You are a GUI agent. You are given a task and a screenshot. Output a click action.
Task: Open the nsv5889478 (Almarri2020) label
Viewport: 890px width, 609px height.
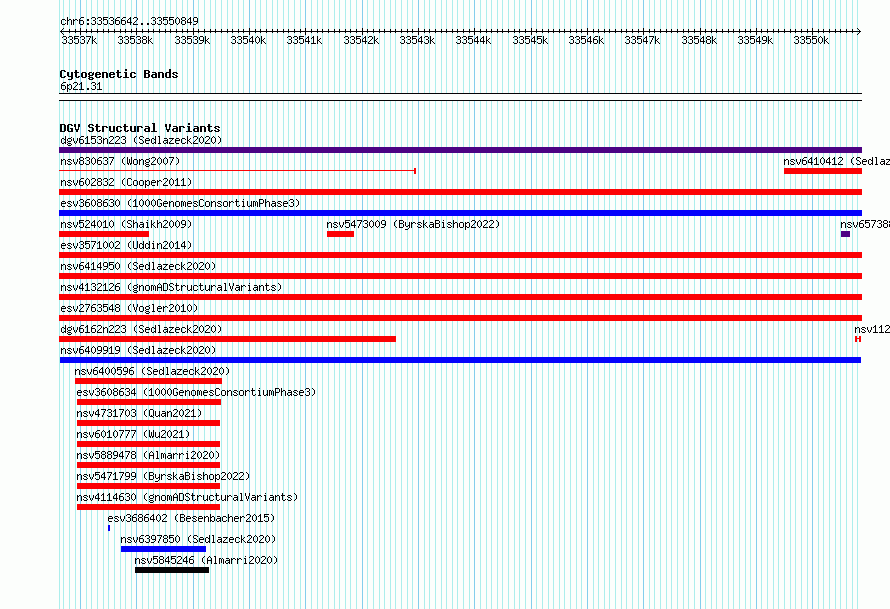point(148,455)
